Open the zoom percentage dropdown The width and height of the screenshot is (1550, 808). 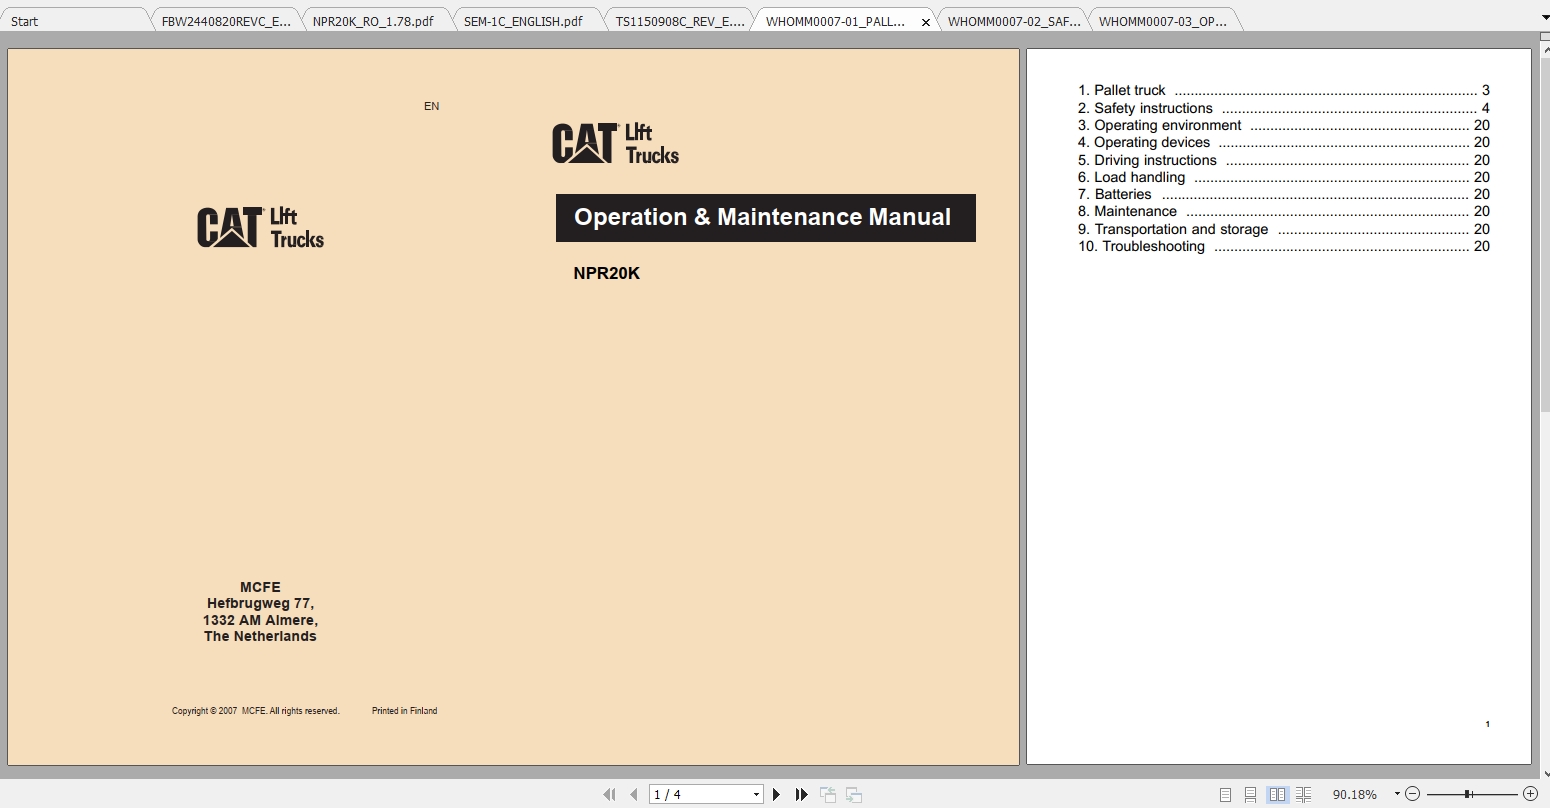pos(1397,794)
